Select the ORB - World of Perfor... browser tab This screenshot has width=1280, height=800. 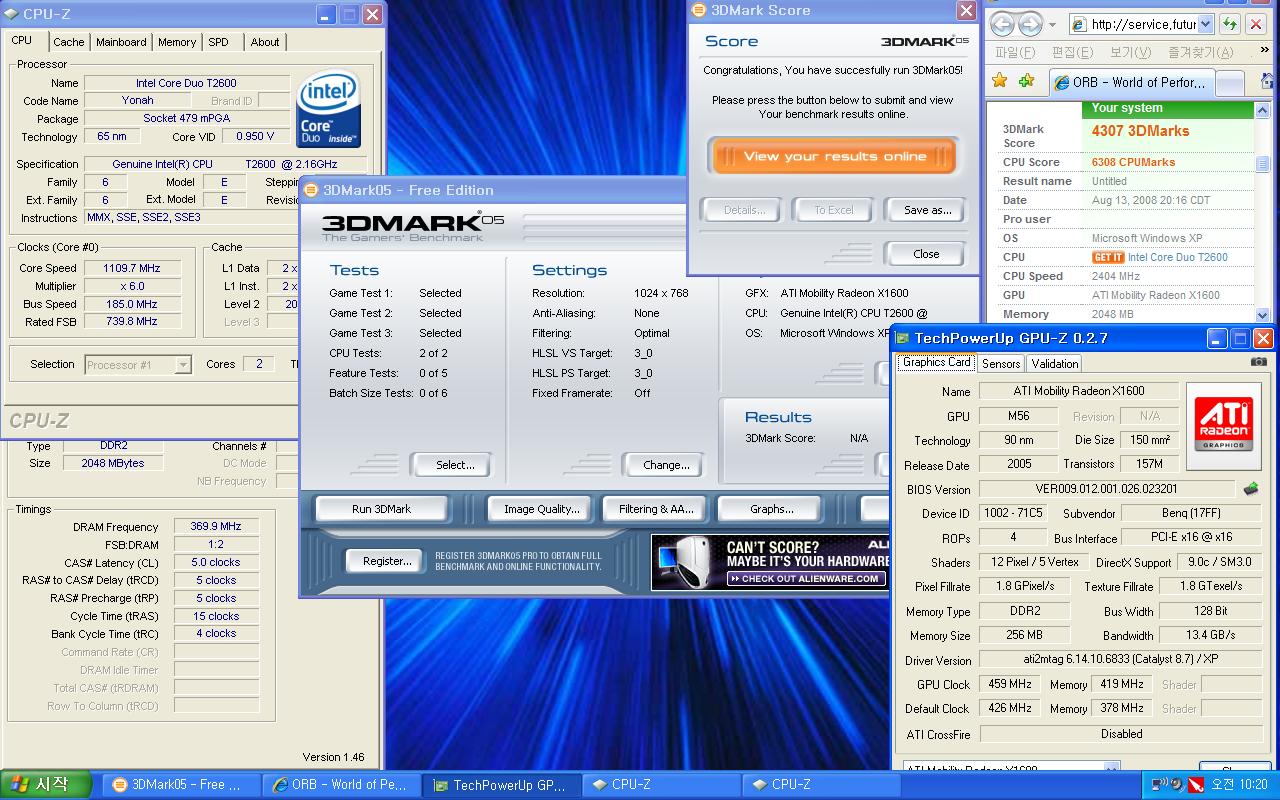tap(1130, 82)
